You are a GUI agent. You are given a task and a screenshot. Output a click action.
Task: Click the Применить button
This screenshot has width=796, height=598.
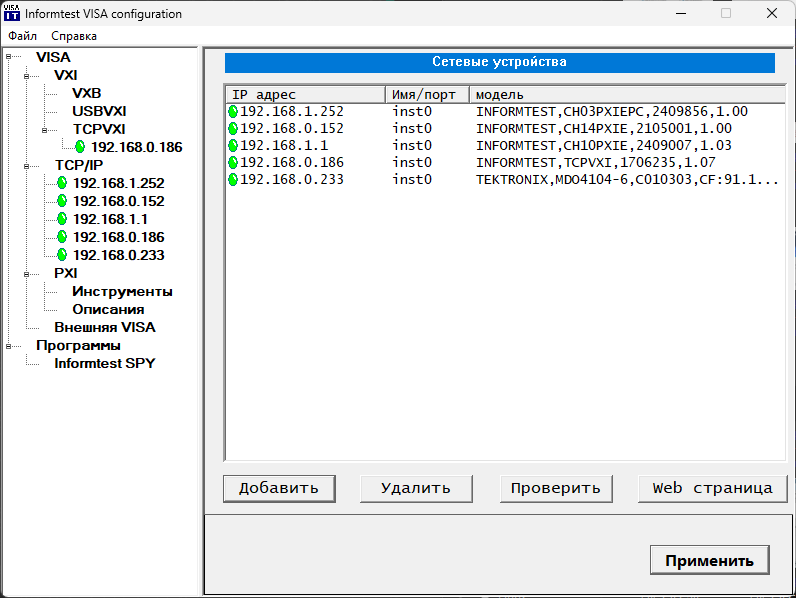point(709,560)
